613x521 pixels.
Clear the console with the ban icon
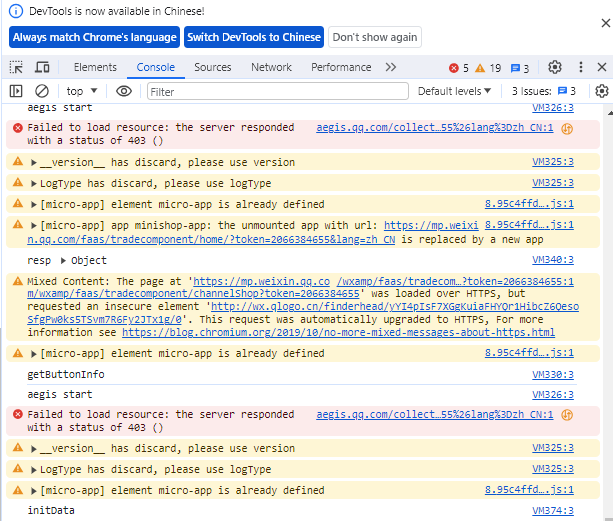(42, 91)
